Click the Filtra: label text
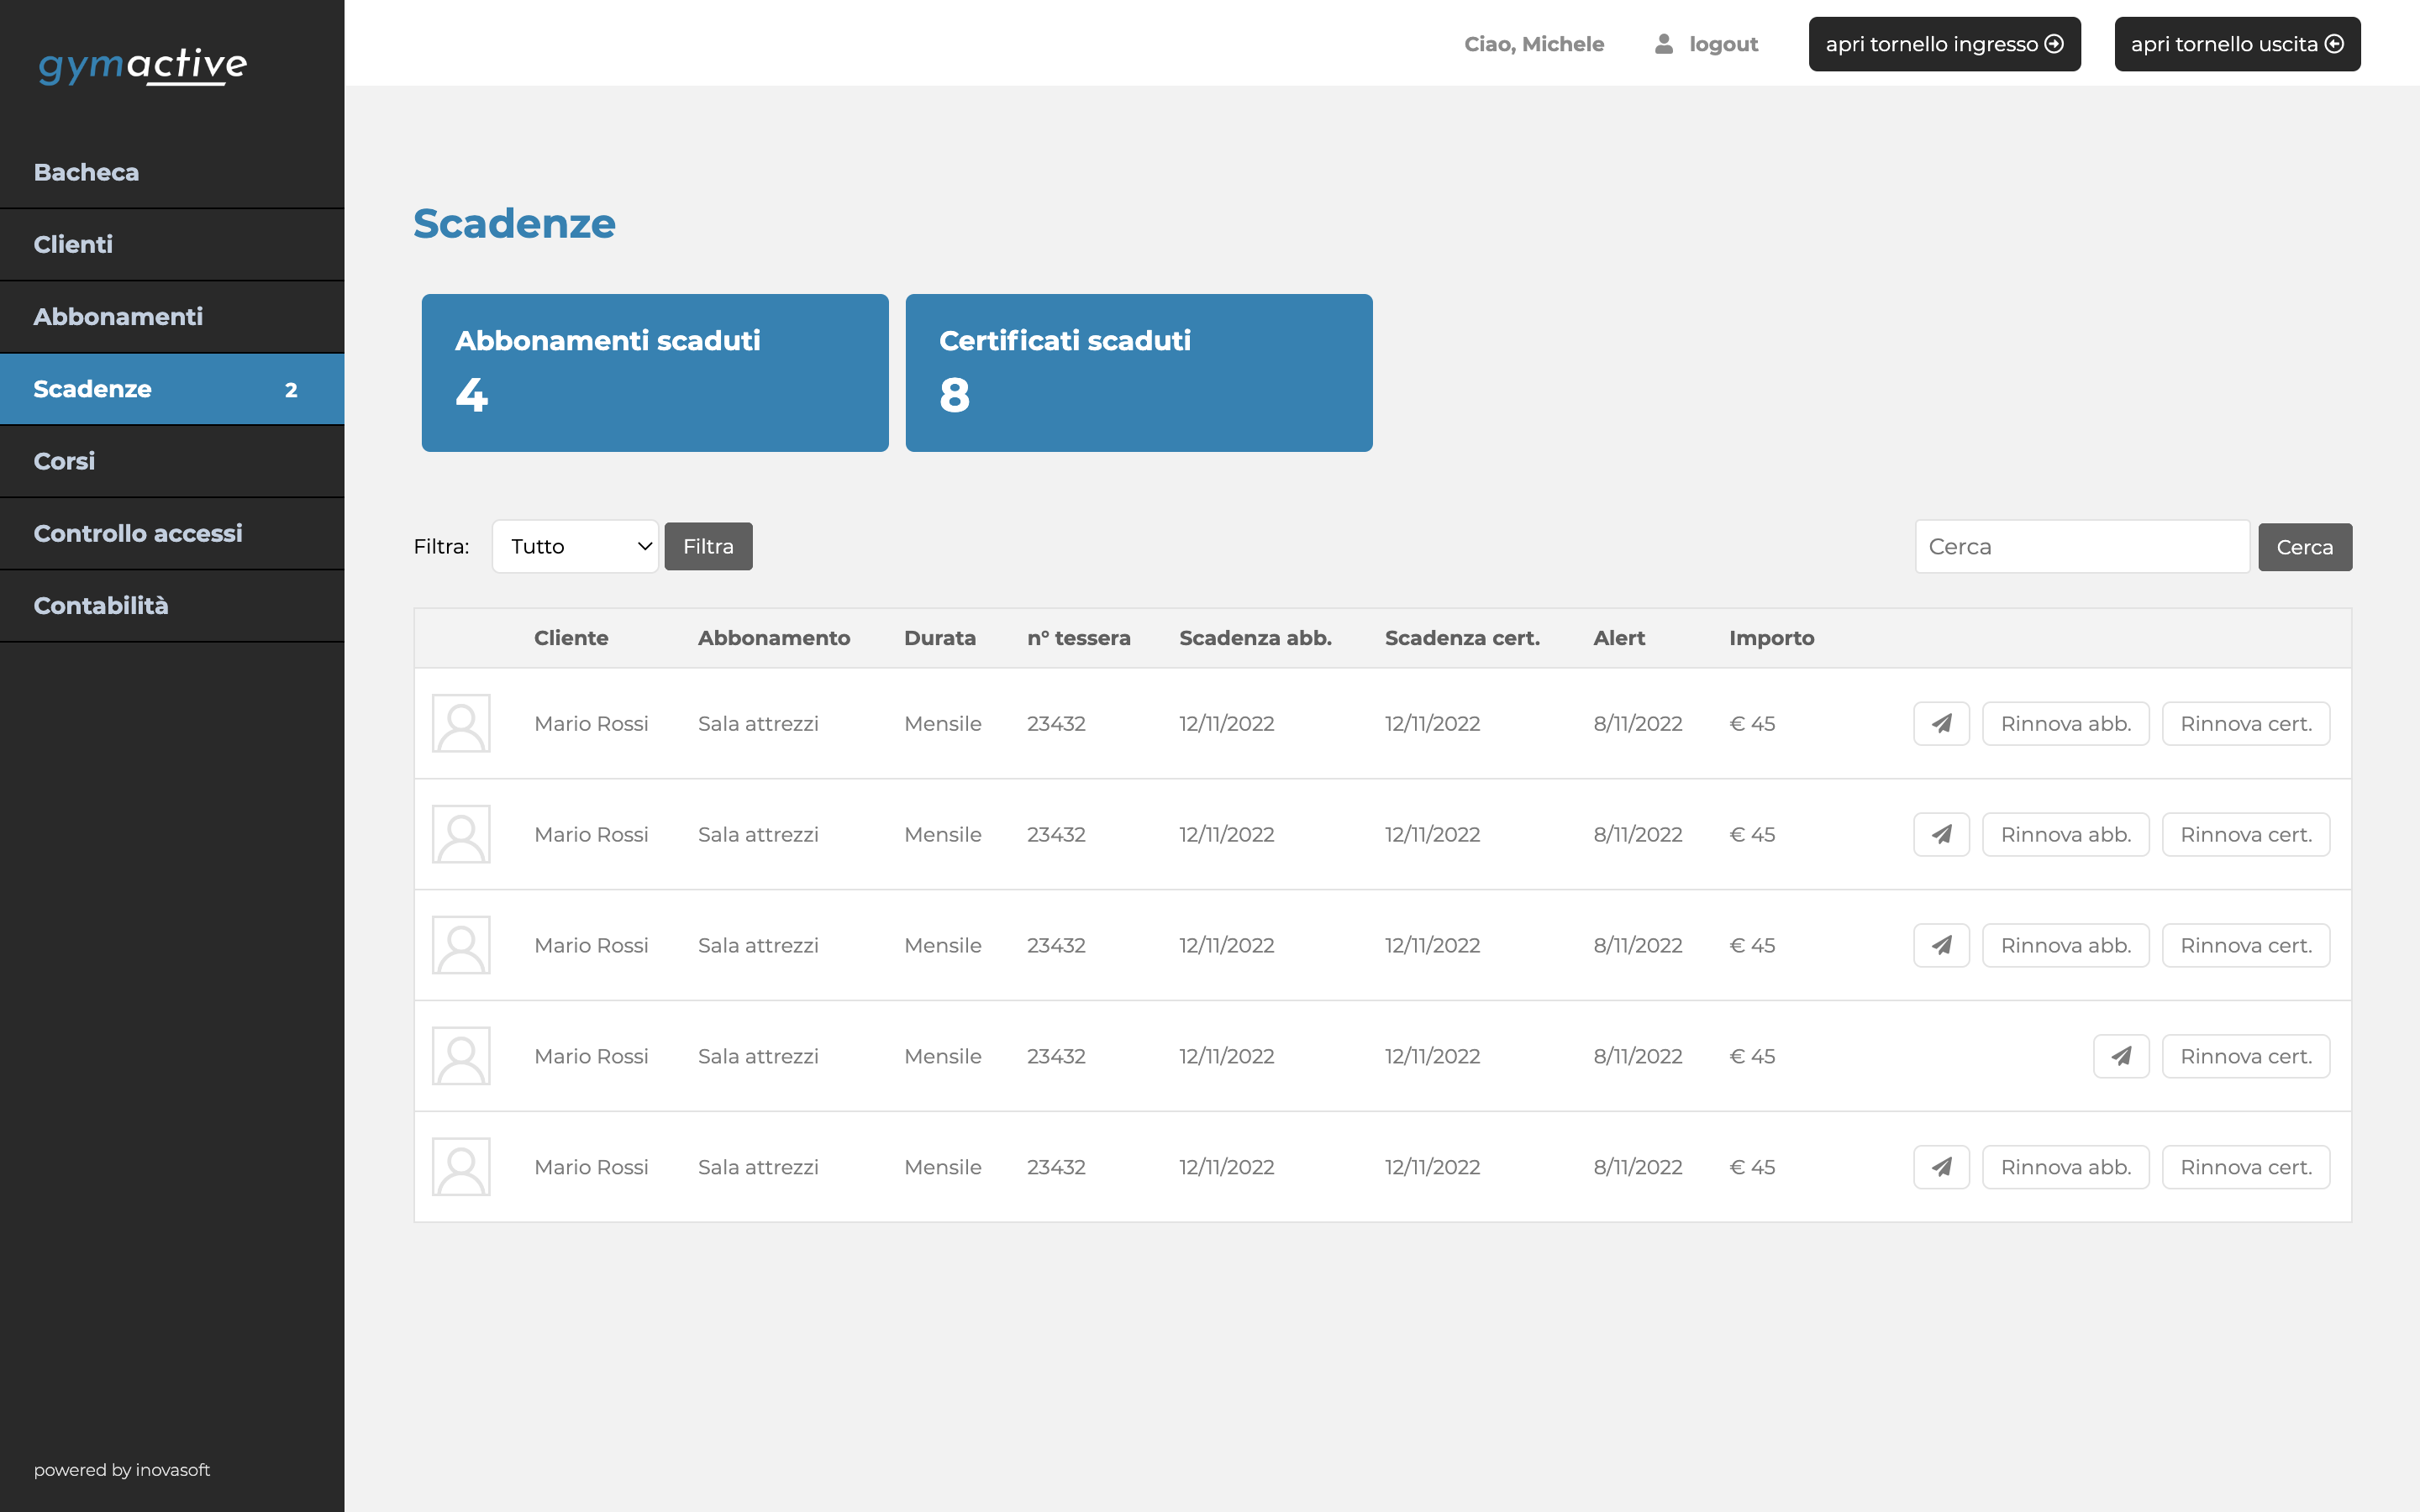The height and width of the screenshot is (1512, 2420). click(x=441, y=547)
